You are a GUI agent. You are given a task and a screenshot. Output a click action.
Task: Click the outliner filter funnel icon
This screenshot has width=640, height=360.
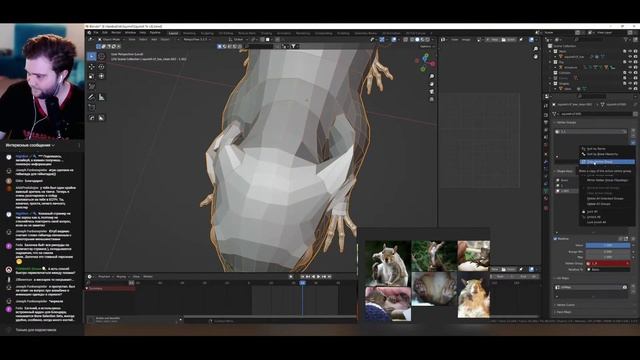click(626, 40)
